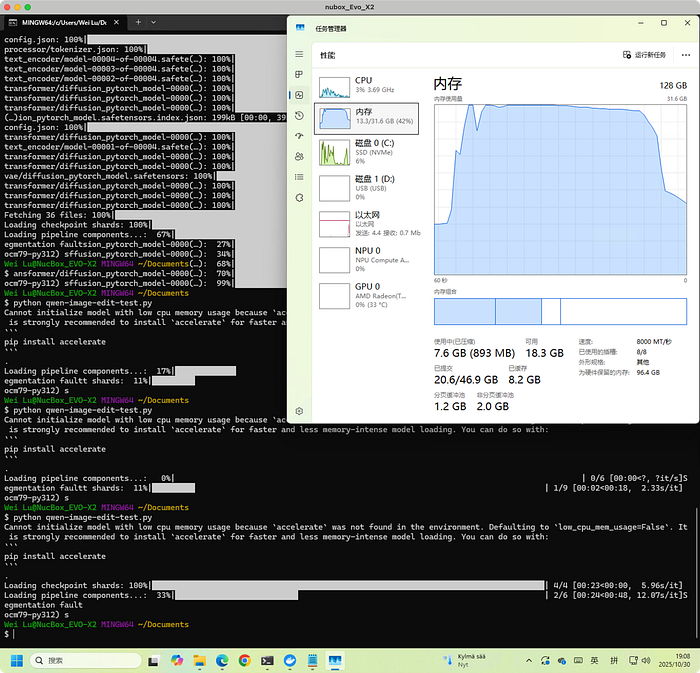The width and height of the screenshot is (700, 673).
Task: Open the Windows Start menu
Action: click(x=15, y=660)
